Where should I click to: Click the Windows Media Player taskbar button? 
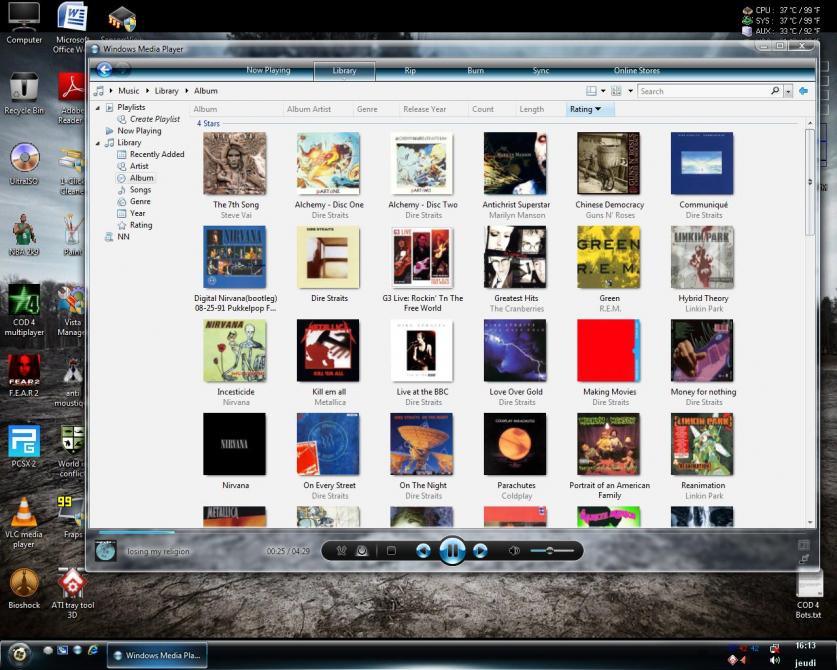[x=157, y=655]
